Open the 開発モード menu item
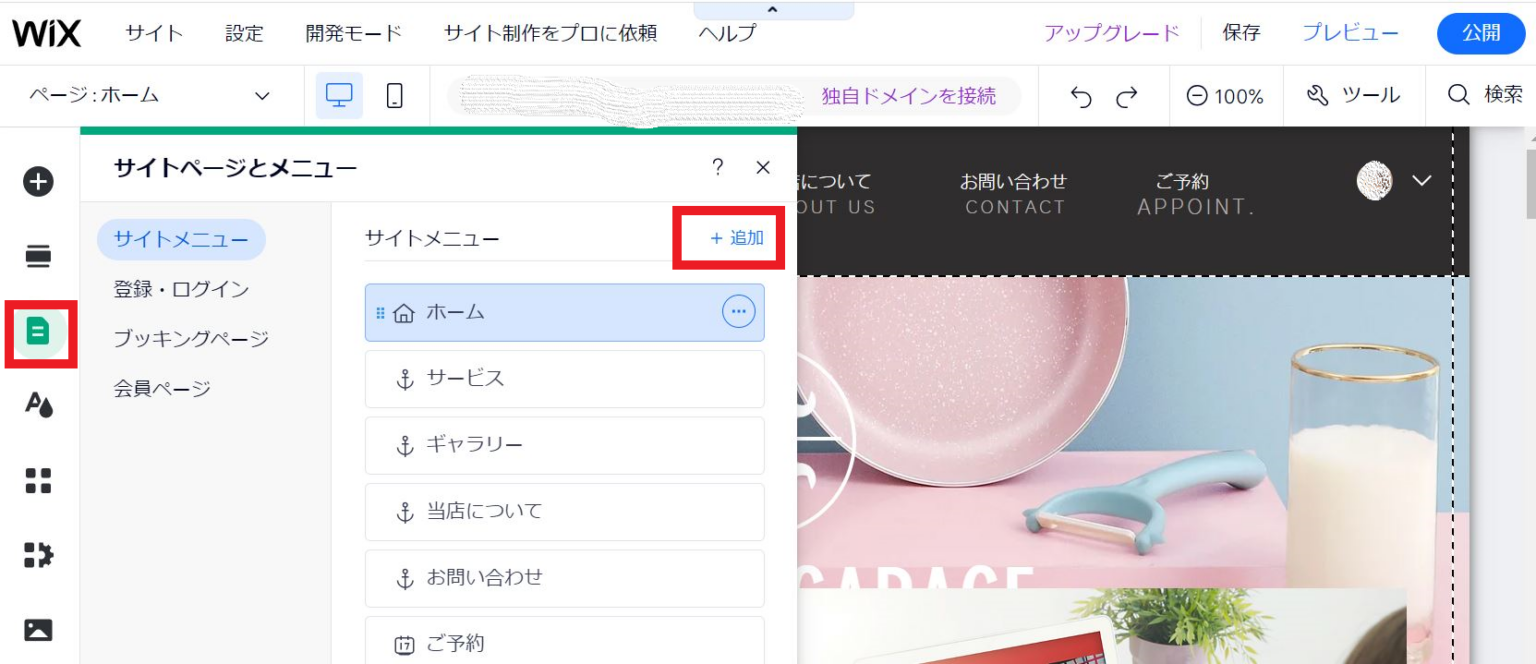The height and width of the screenshot is (664, 1536). point(354,32)
